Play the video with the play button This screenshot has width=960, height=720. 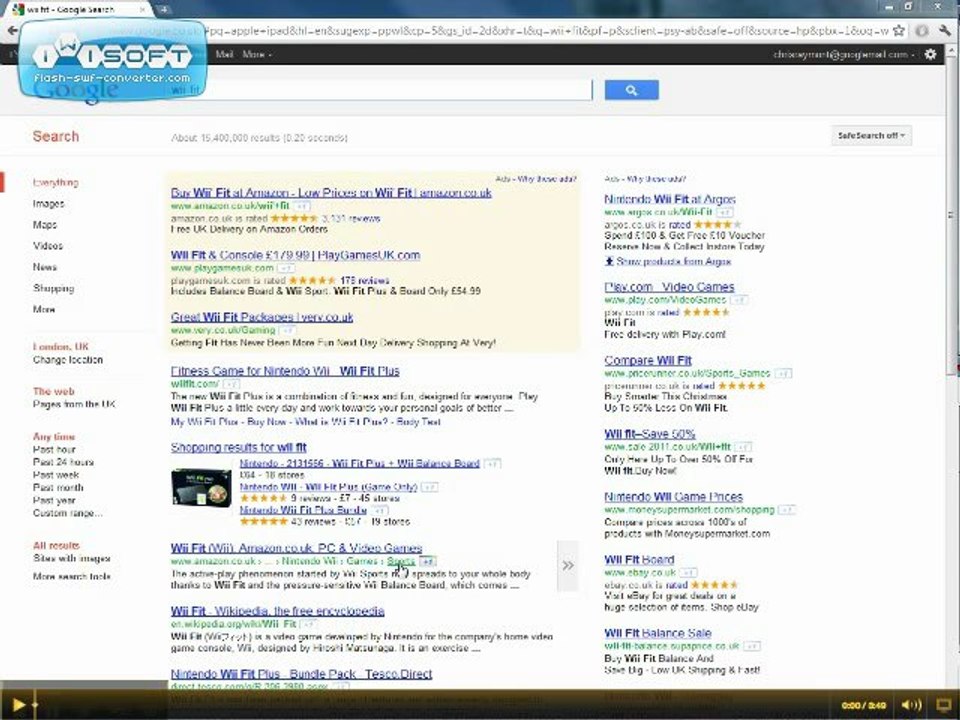coord(18,705)
